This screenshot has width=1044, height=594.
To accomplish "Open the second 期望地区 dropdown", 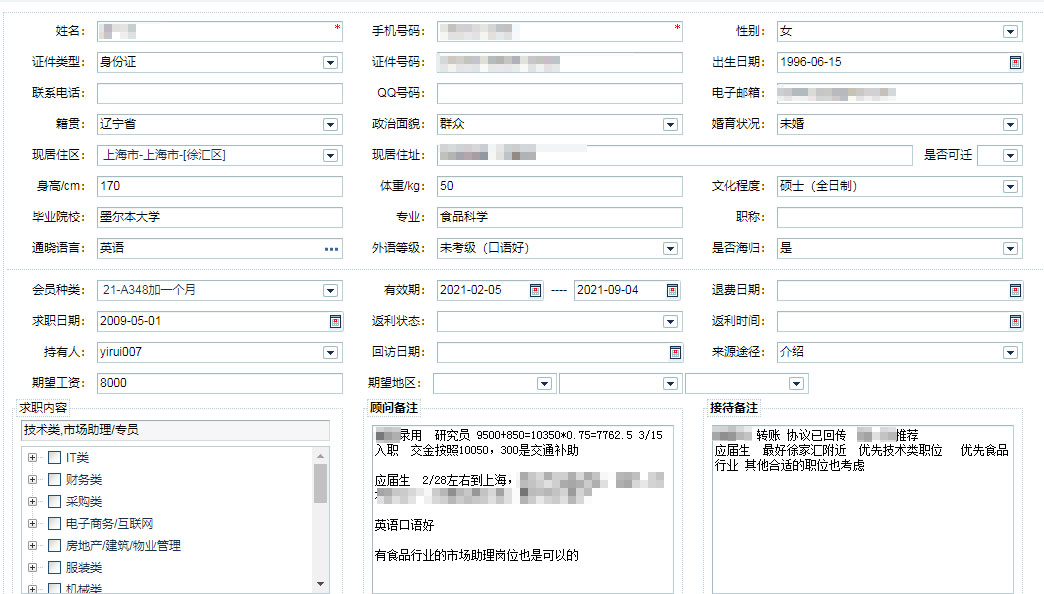I will (x=670, y=384).
